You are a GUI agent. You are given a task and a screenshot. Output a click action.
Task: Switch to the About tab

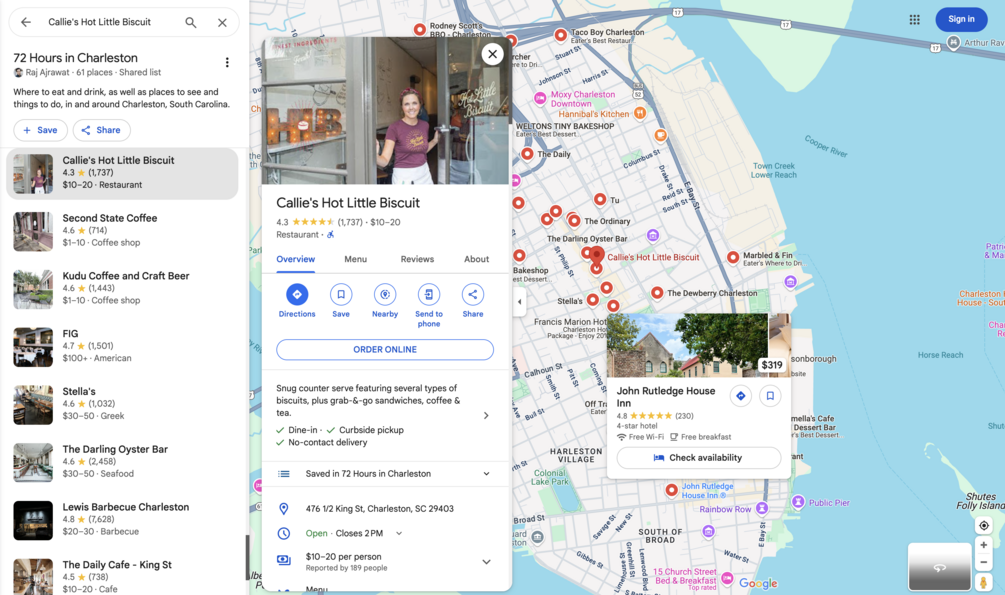click(476, 259)
